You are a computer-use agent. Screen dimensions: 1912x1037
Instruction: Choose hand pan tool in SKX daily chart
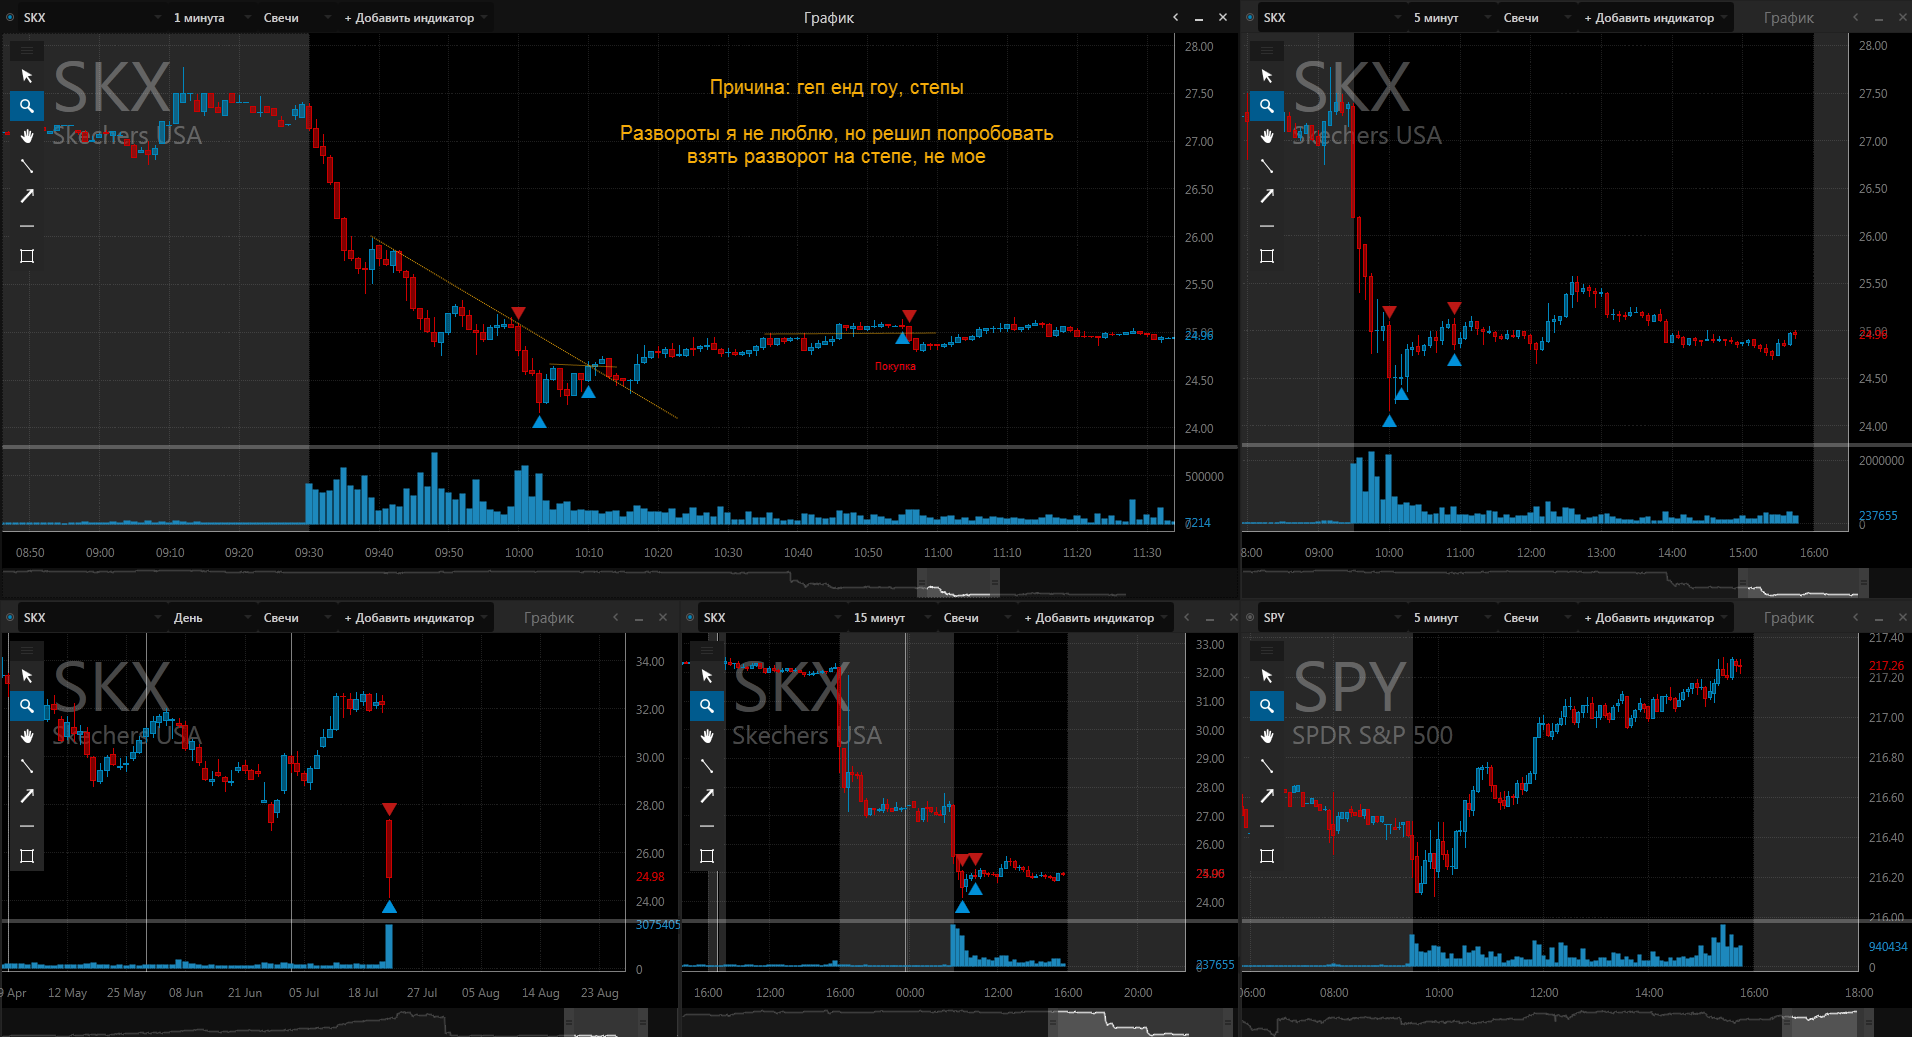[x=27, y=736]
